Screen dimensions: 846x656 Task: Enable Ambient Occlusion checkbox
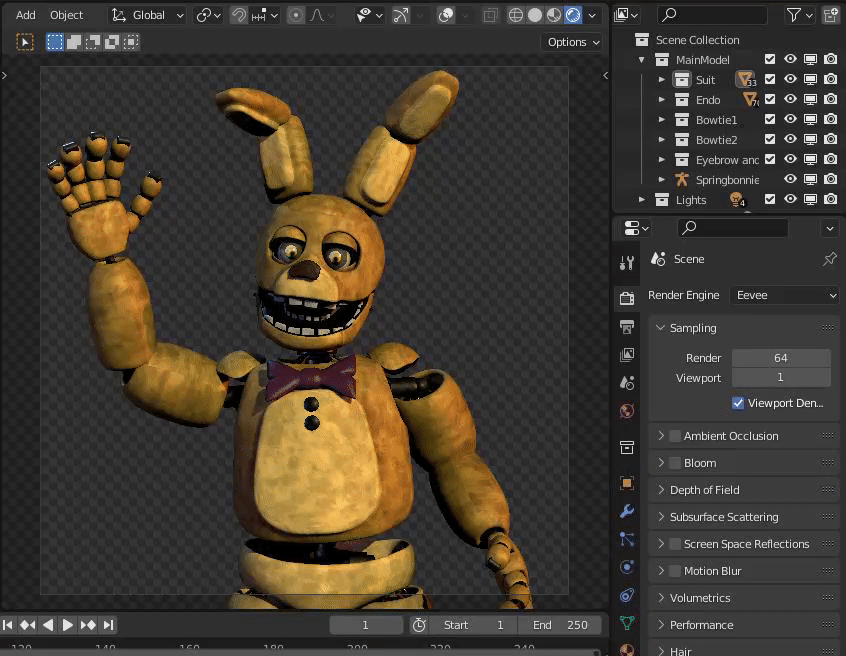tap(675, 436)
